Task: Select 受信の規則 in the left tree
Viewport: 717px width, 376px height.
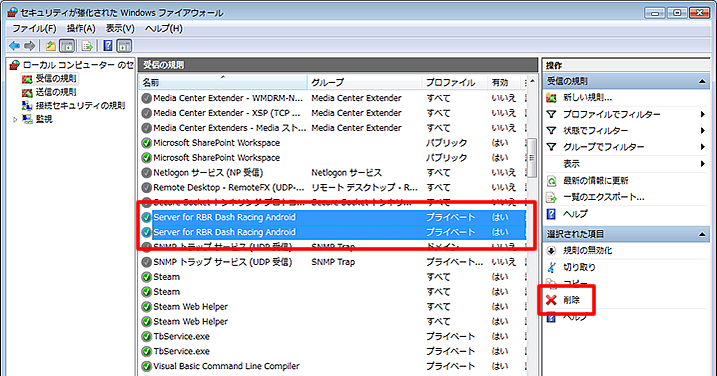Action: point(56,79)
